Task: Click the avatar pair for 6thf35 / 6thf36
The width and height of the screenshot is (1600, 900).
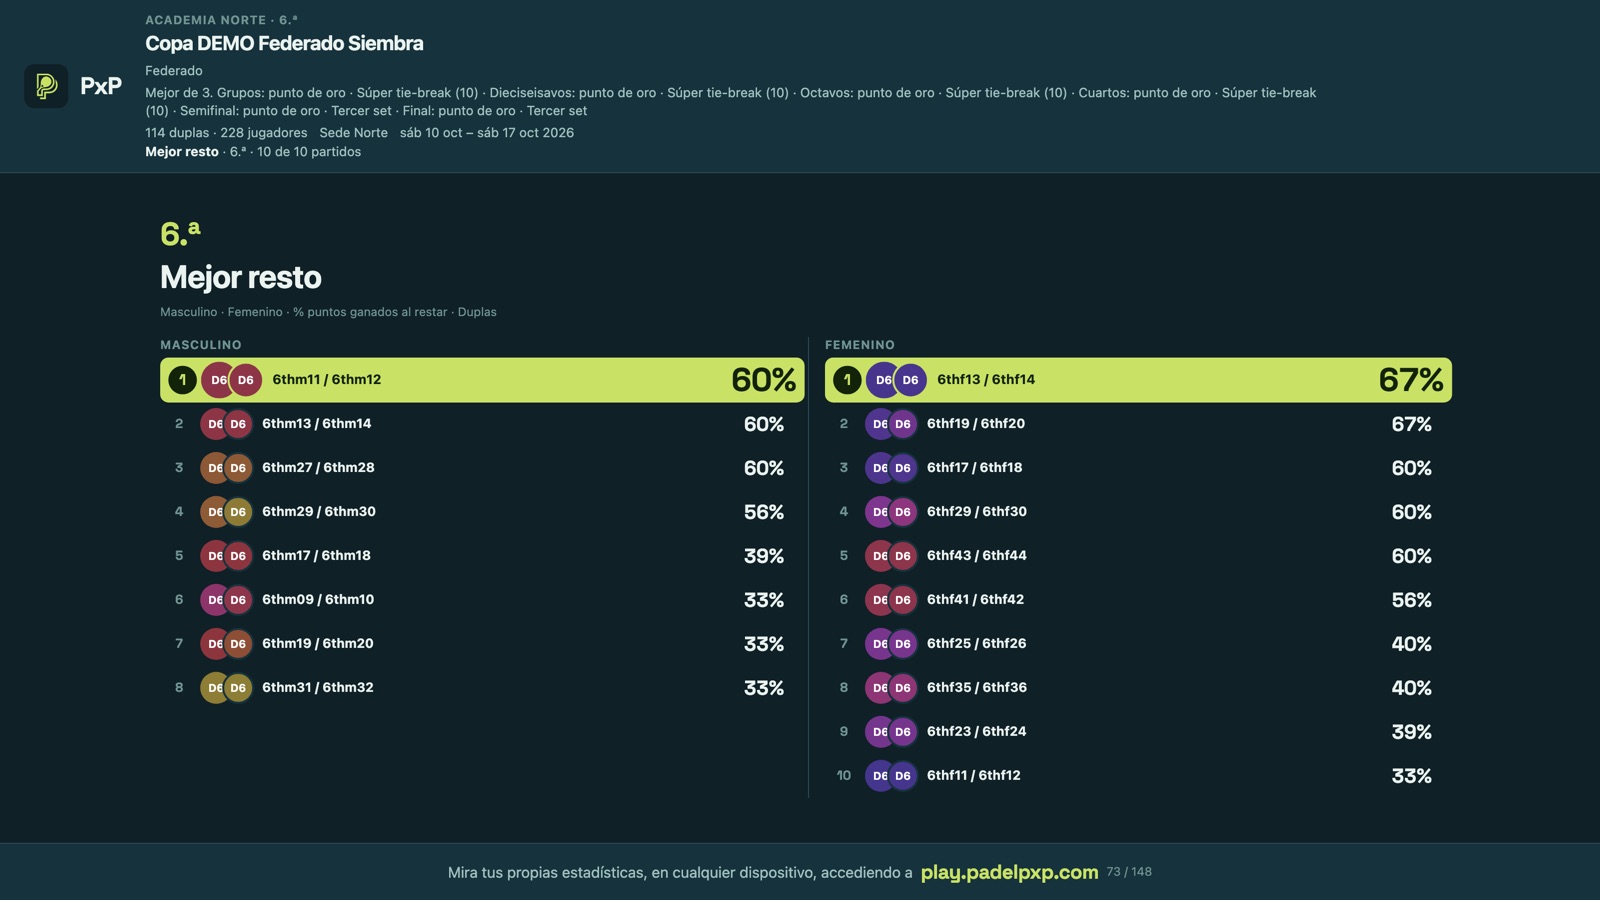Action: (x=891, y=688)
